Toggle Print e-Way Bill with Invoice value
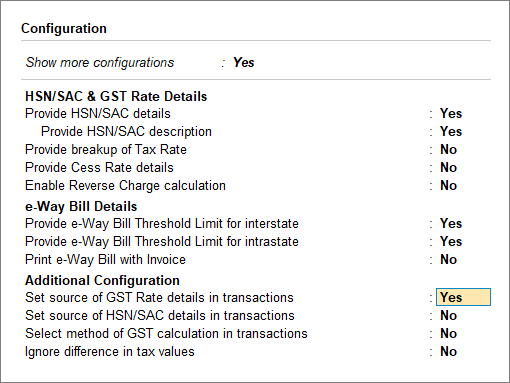Image resolution: width=510 pixels, height=383 pixels. pos(448,259)
